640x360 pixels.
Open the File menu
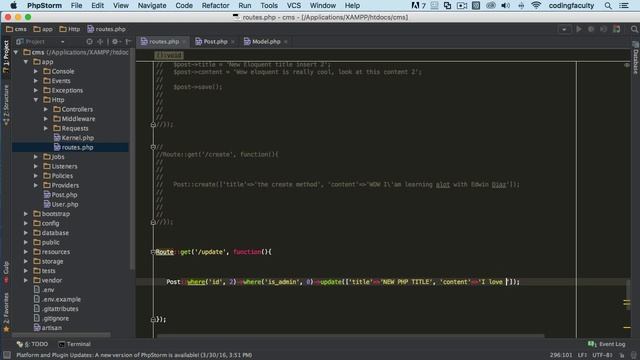(76, 5)
